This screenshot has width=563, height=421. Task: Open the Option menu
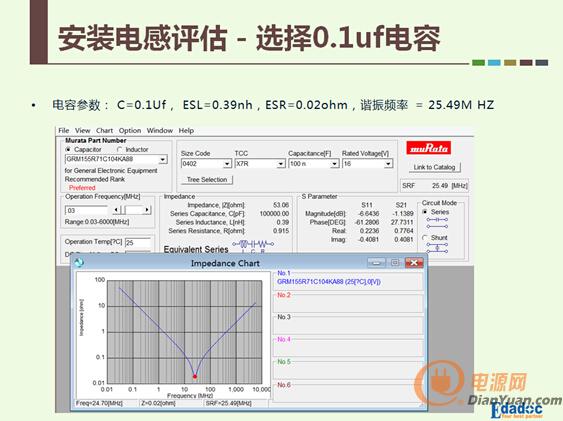[130, 131]
